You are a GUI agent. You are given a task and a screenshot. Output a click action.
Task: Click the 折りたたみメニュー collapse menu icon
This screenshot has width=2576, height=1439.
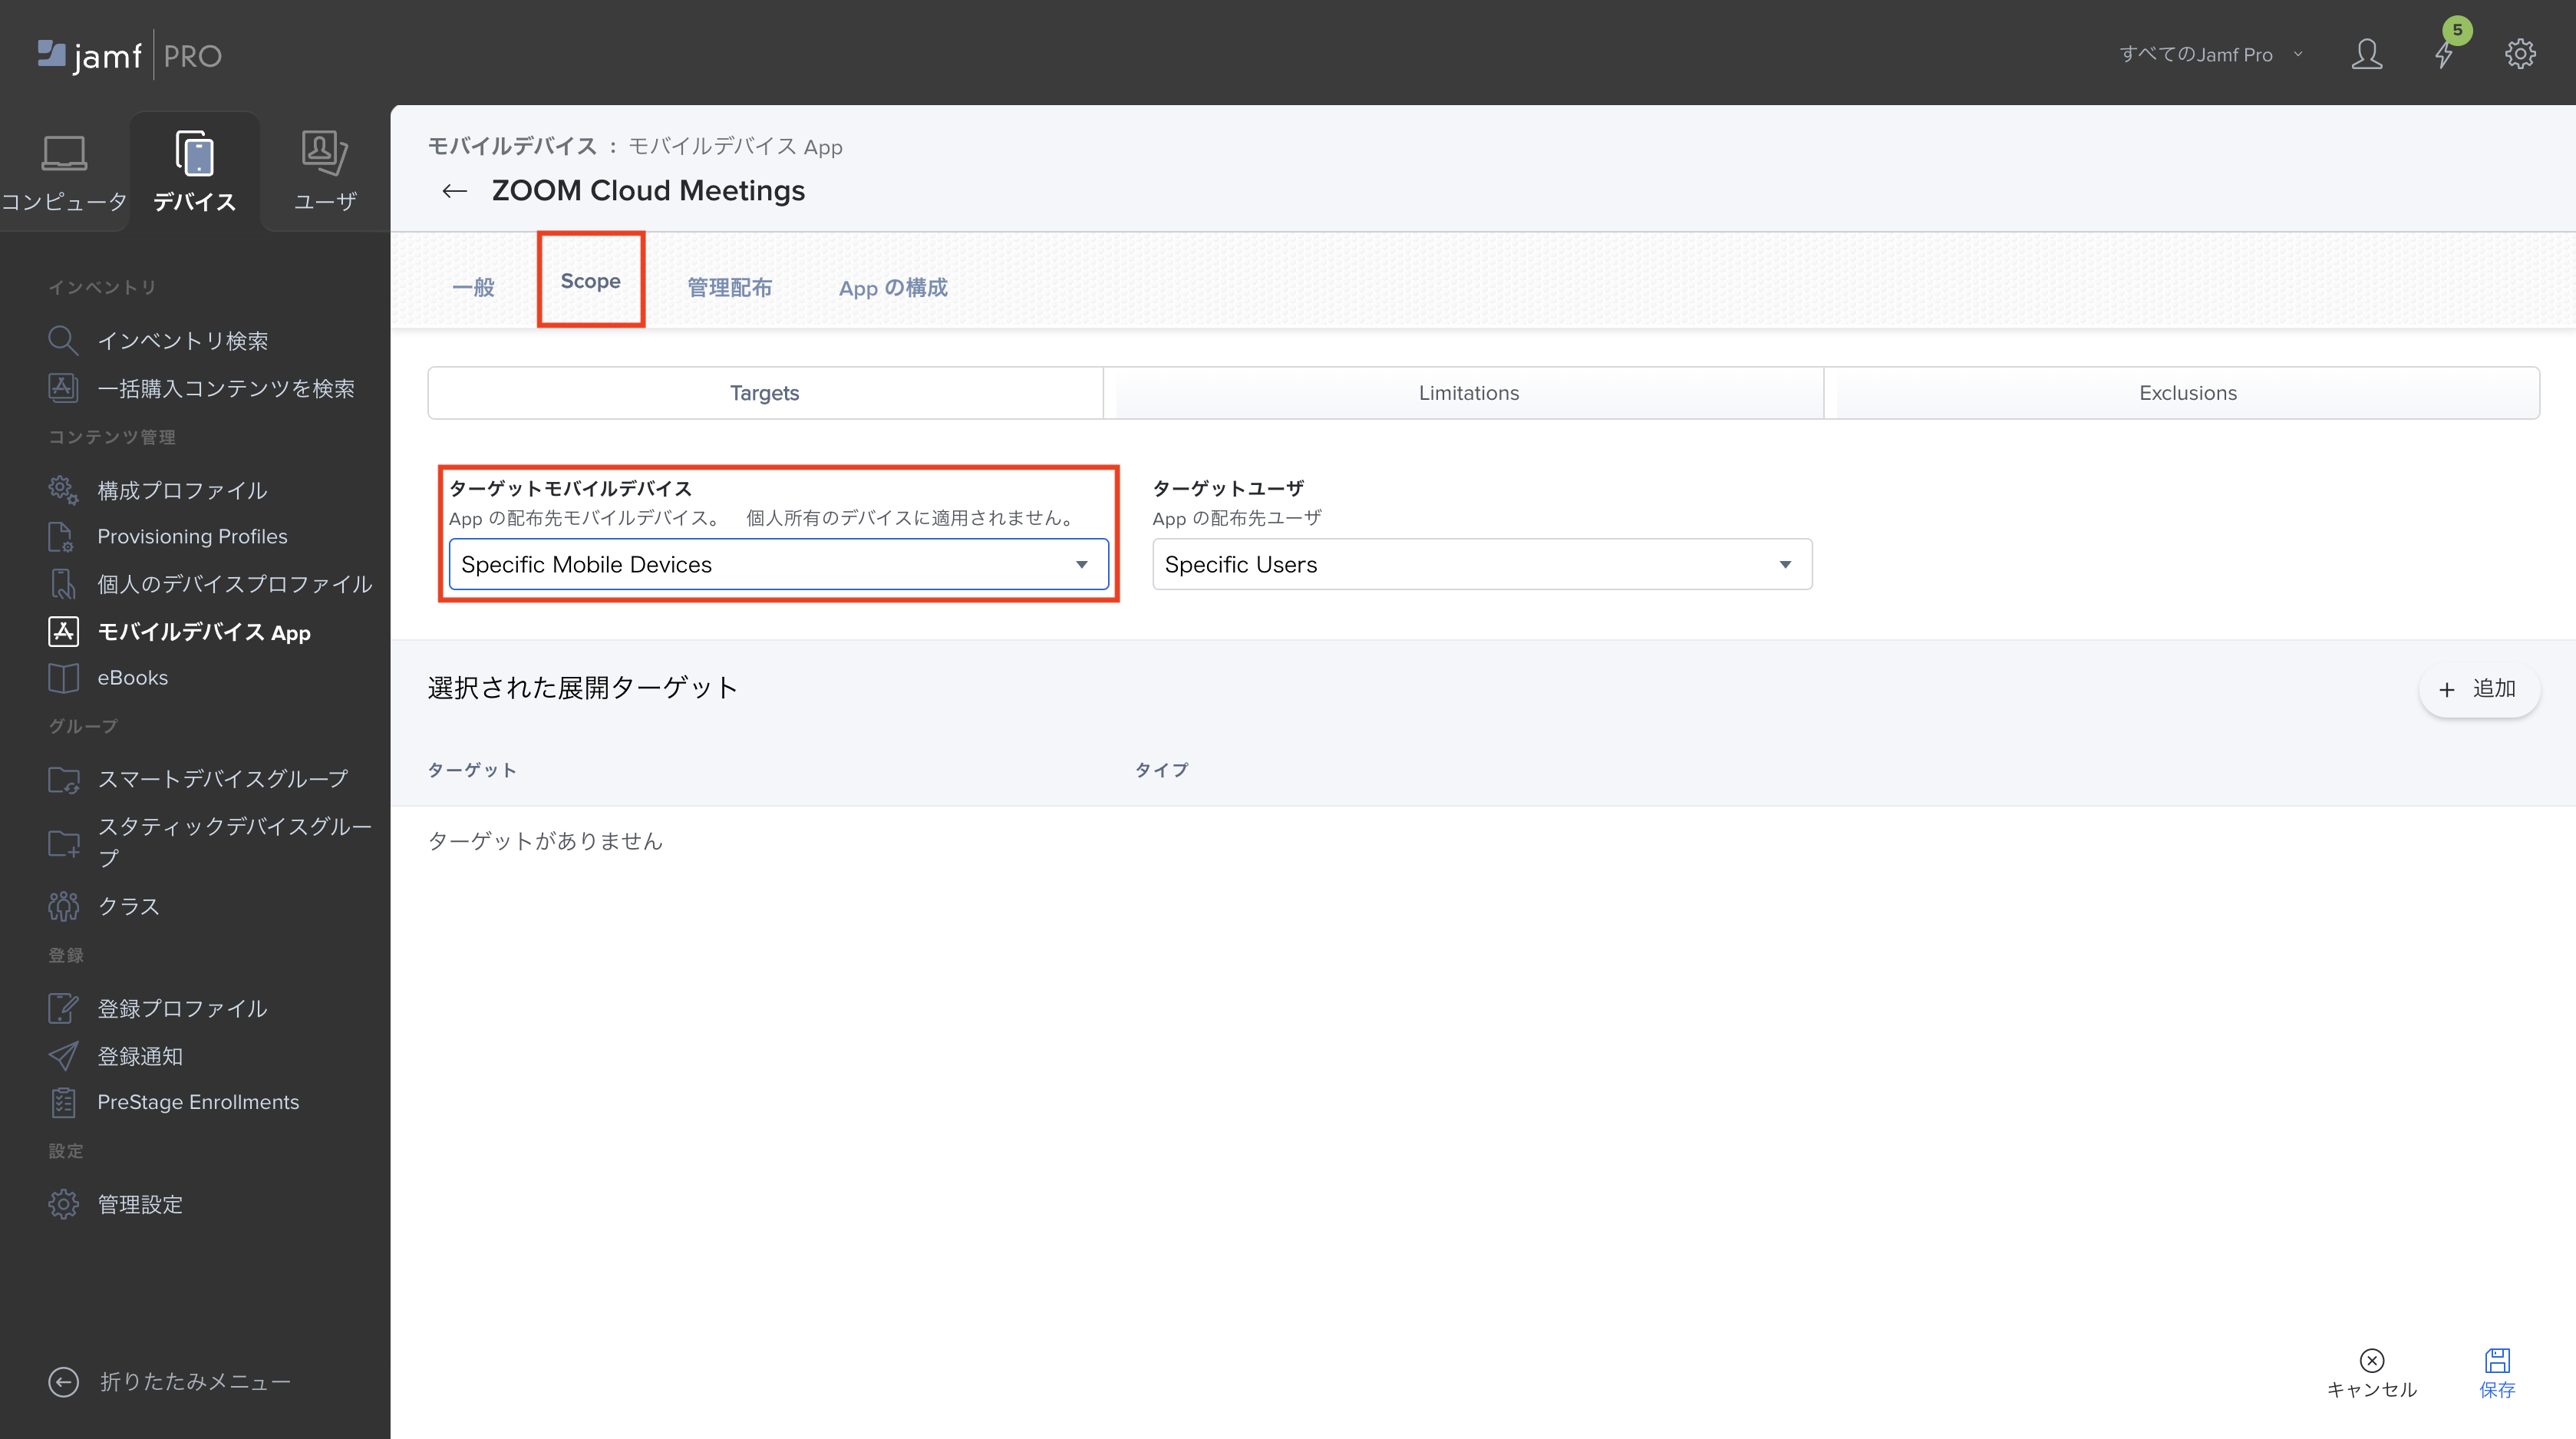tap(64, 1381)
